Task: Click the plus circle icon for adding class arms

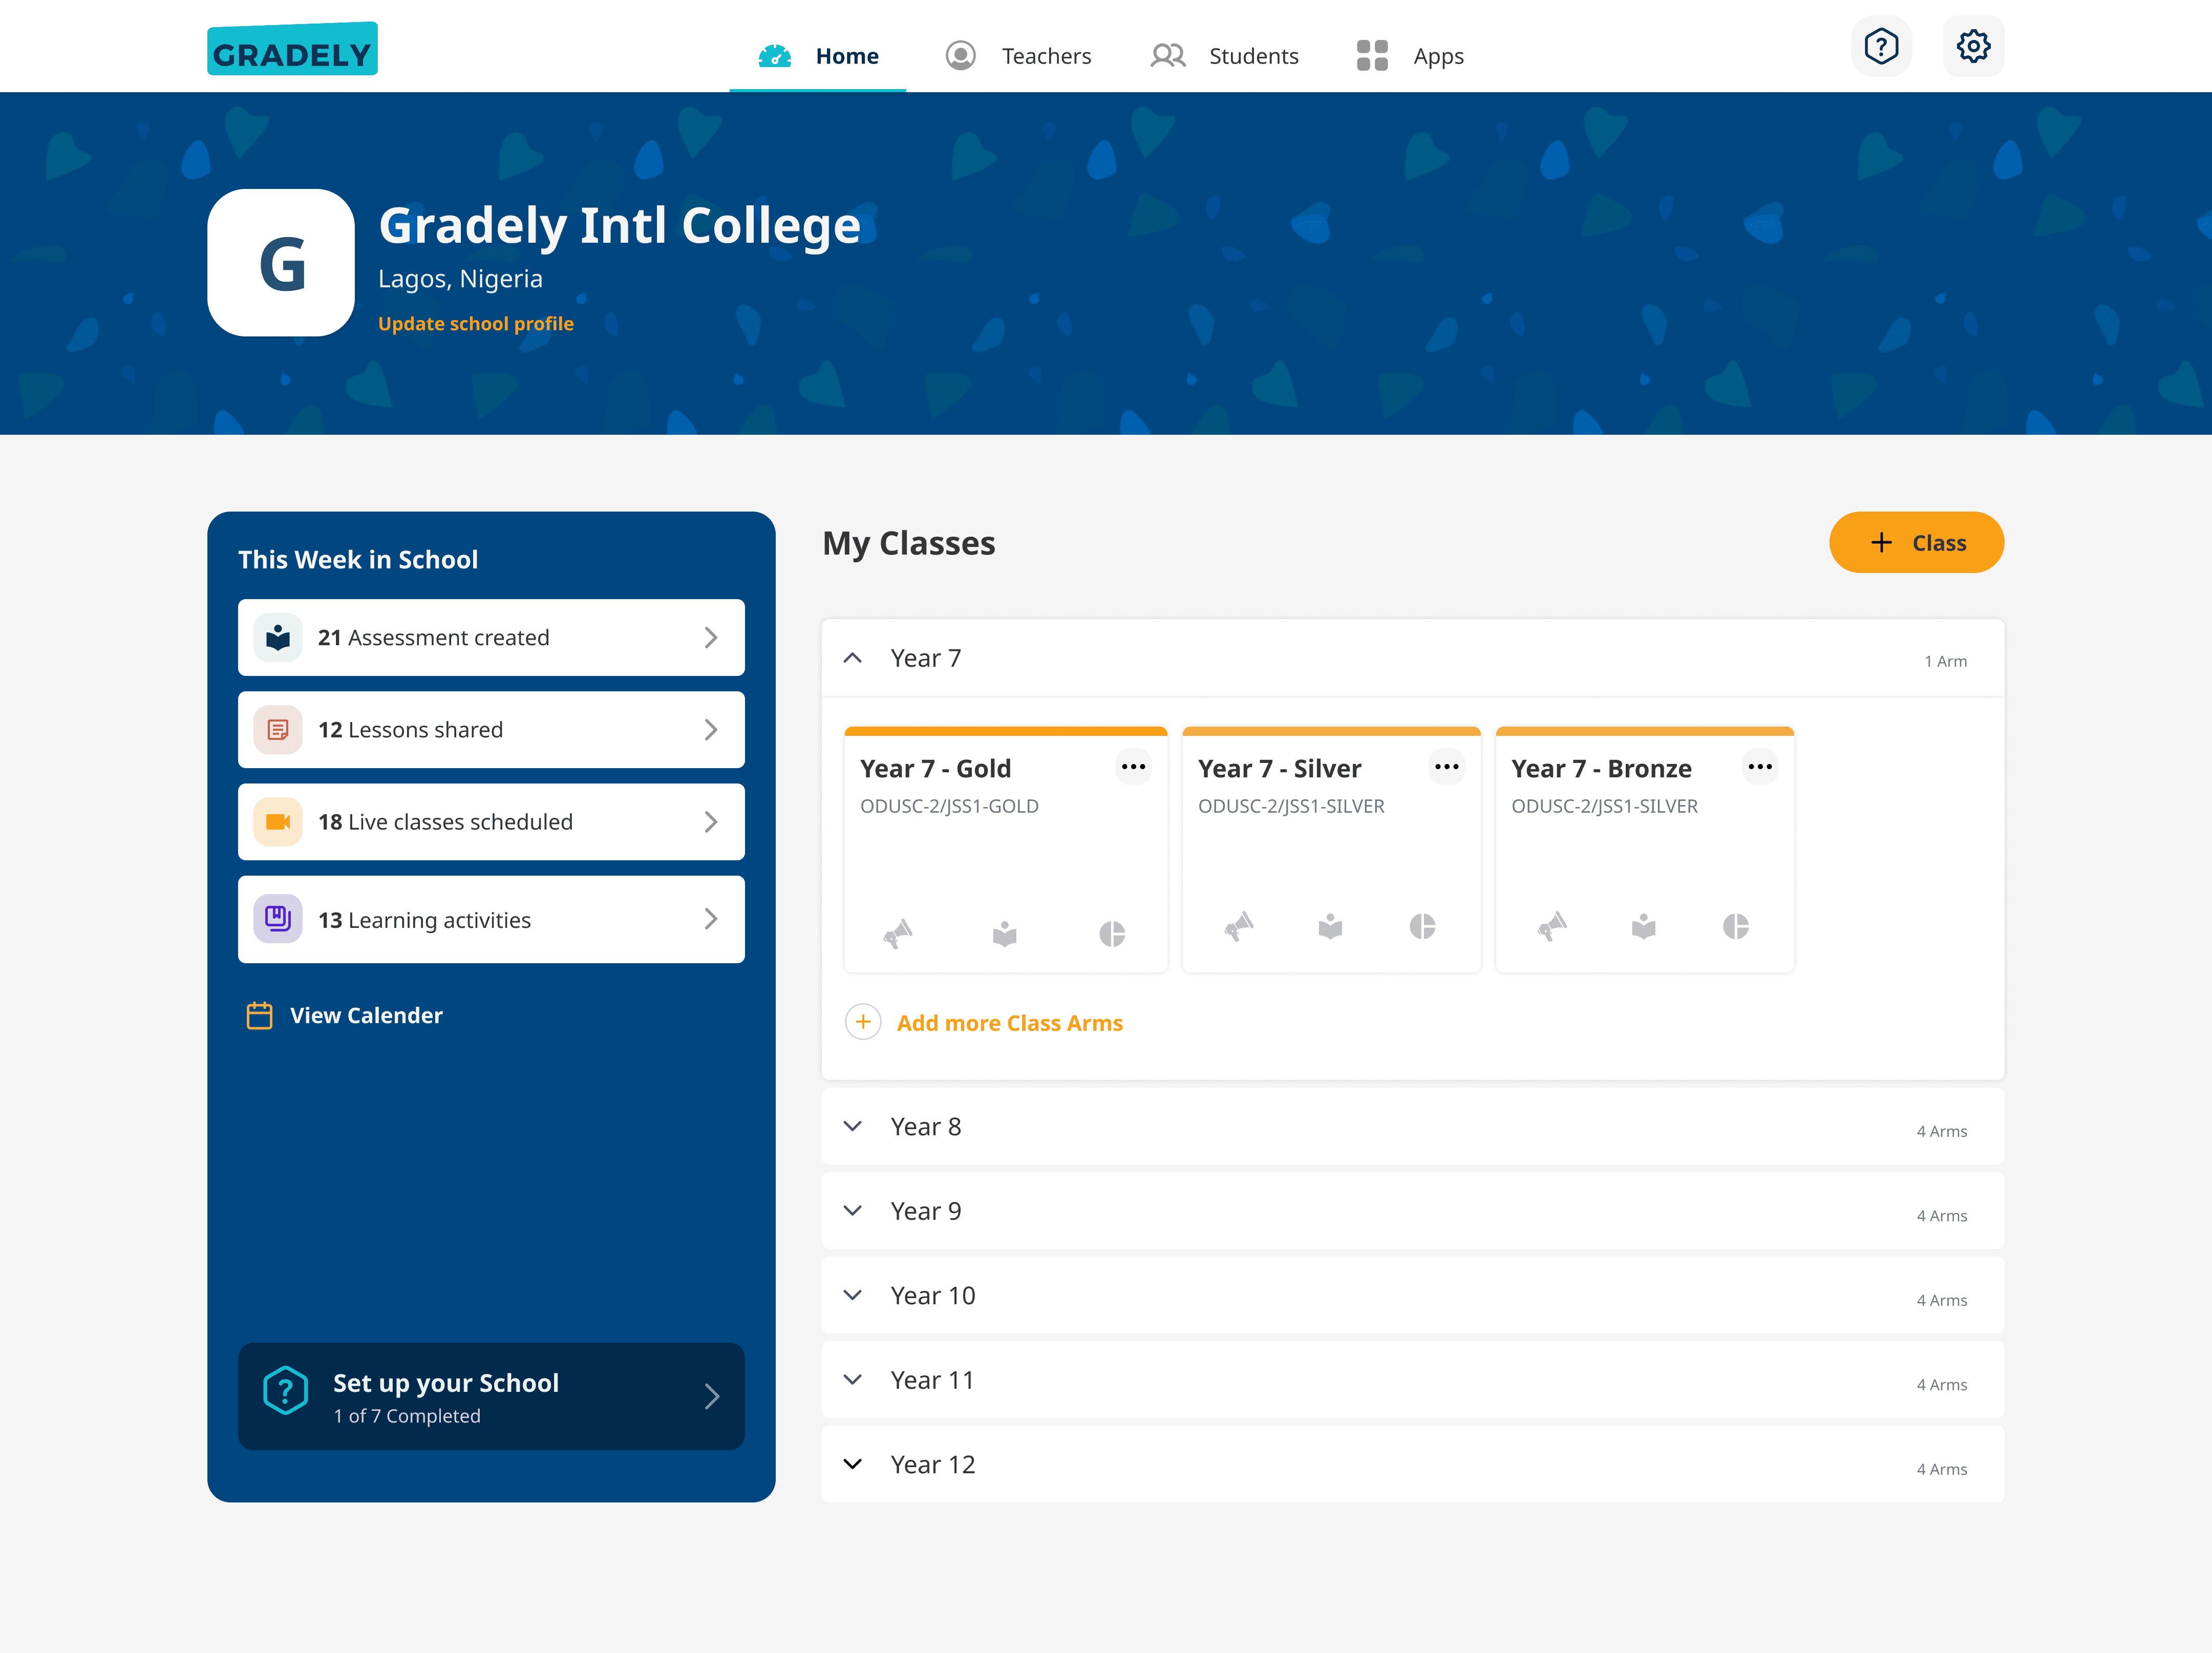Action: coord(862,1022)
